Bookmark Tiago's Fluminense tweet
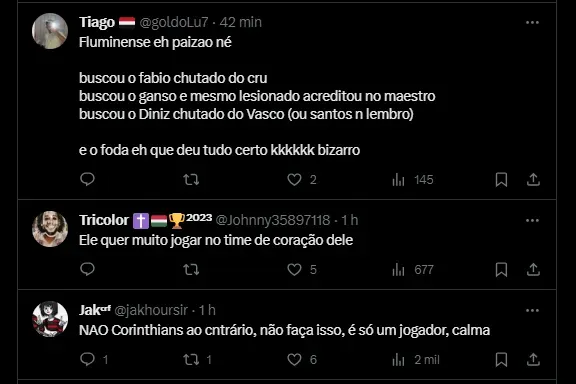The height and width of the screenshot is (384, 576). tap(501, 179)
